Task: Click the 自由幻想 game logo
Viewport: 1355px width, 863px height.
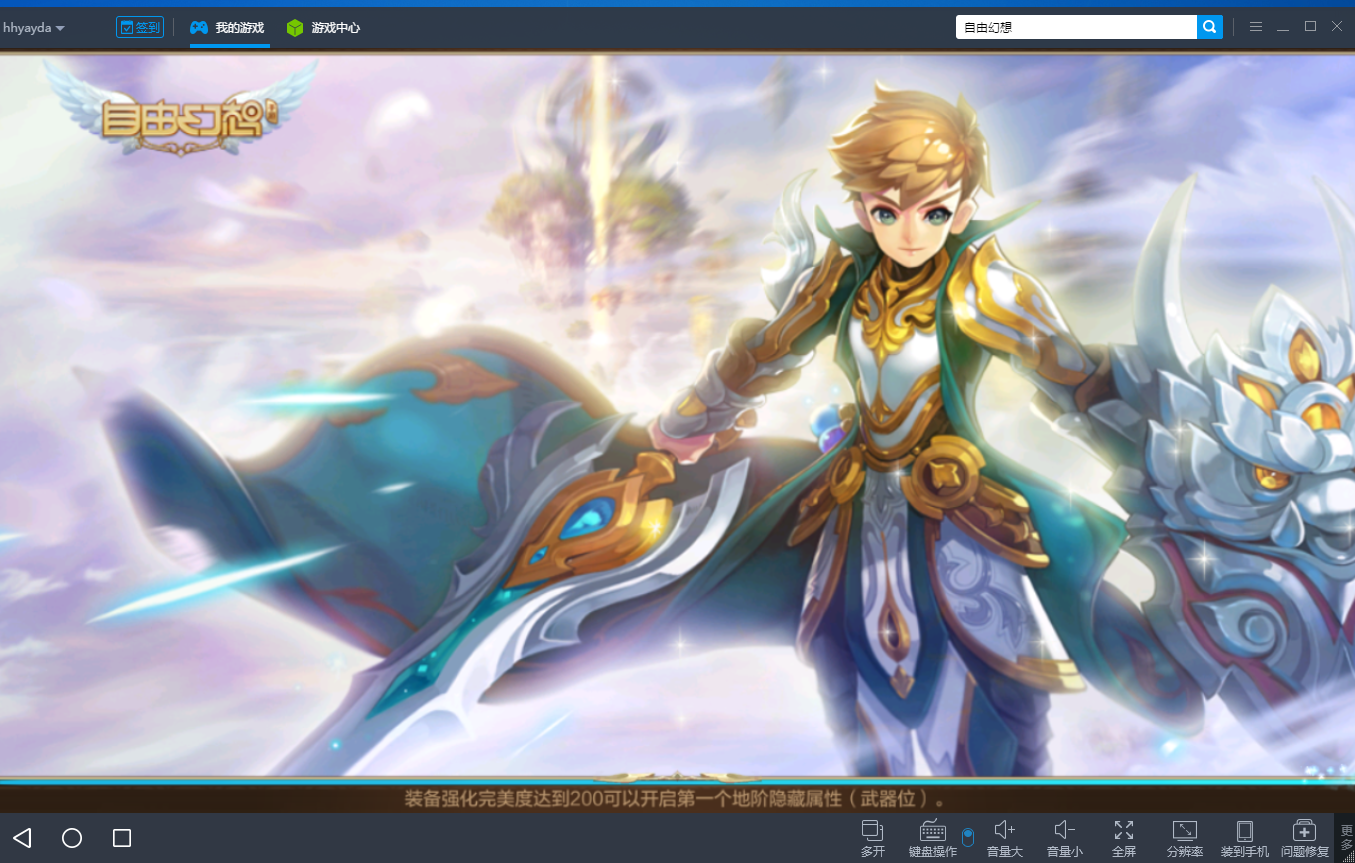Action: (x=180, y=110)
